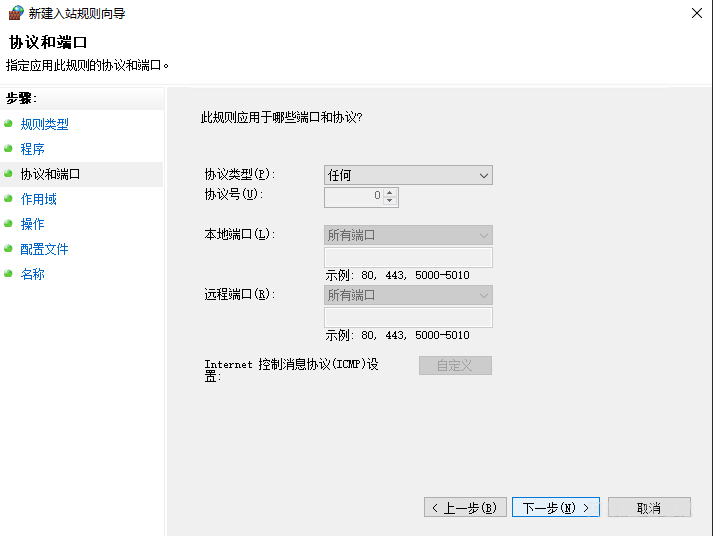Expand the 远程端口 combo box
713x536 pixels.
(x=408, y=295)
